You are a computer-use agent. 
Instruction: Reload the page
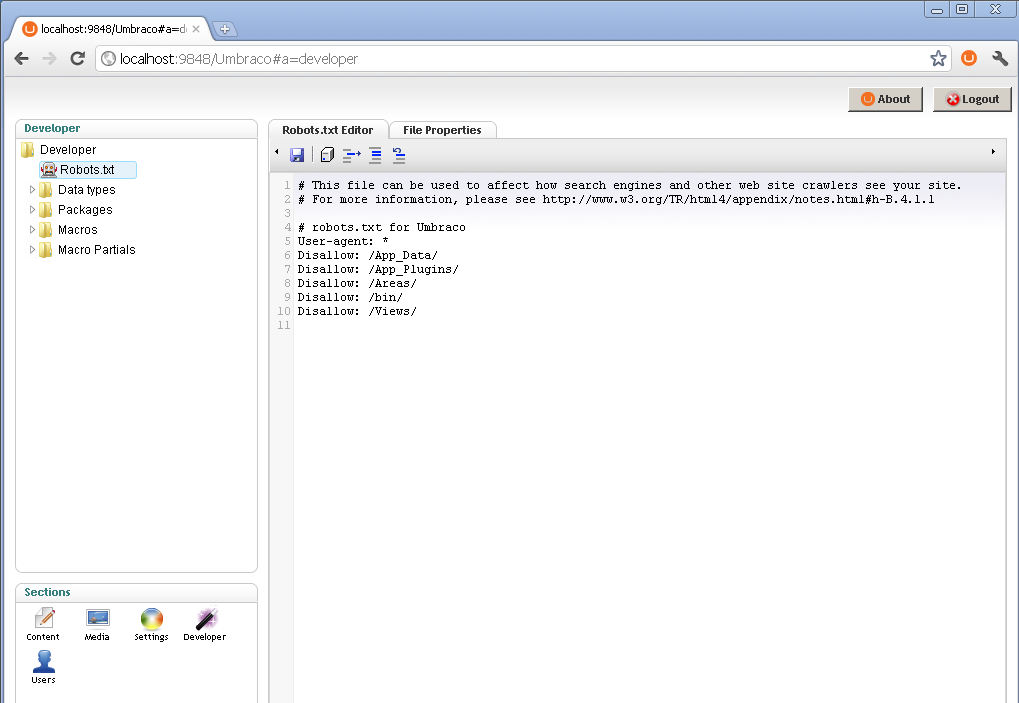[x=77, y=58]
